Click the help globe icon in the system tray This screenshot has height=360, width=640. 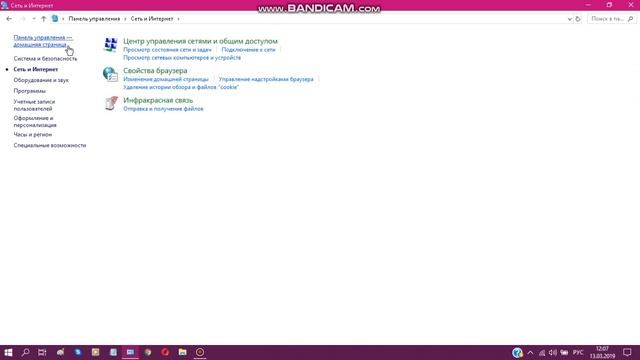(517, 353)
